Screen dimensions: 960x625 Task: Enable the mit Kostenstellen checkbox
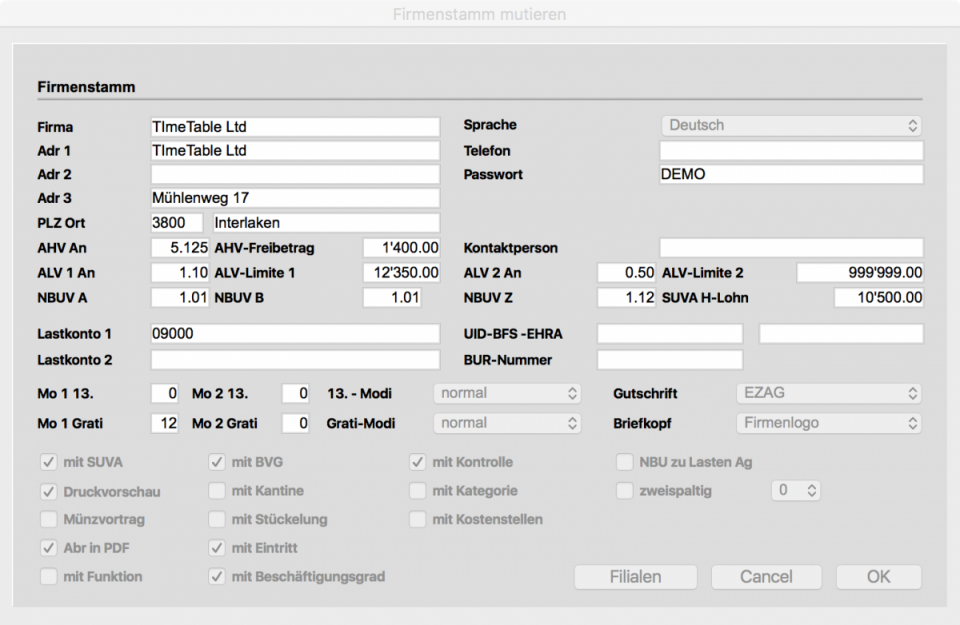coord(418,519)
